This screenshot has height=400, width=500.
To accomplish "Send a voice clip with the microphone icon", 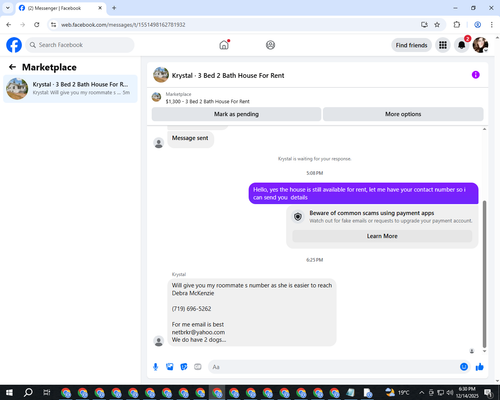I will click(155, 367).
